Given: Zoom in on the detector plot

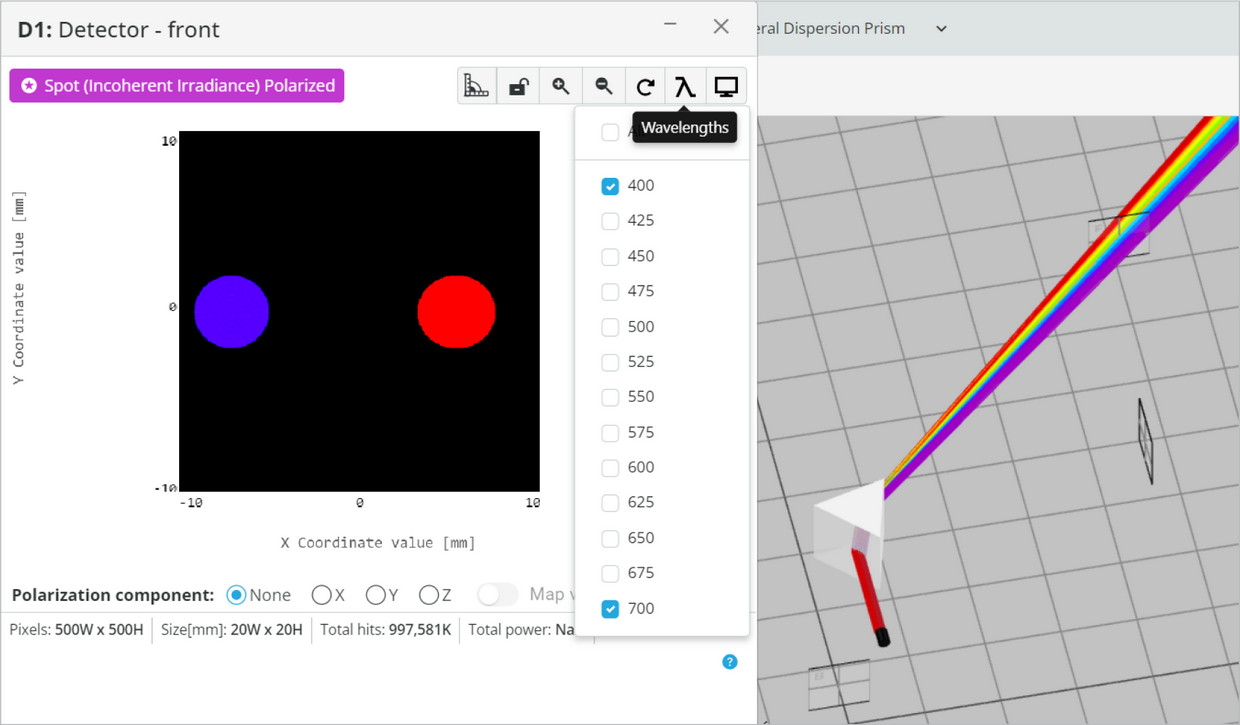Looking at the screenshot, I should tap(561, 86).
